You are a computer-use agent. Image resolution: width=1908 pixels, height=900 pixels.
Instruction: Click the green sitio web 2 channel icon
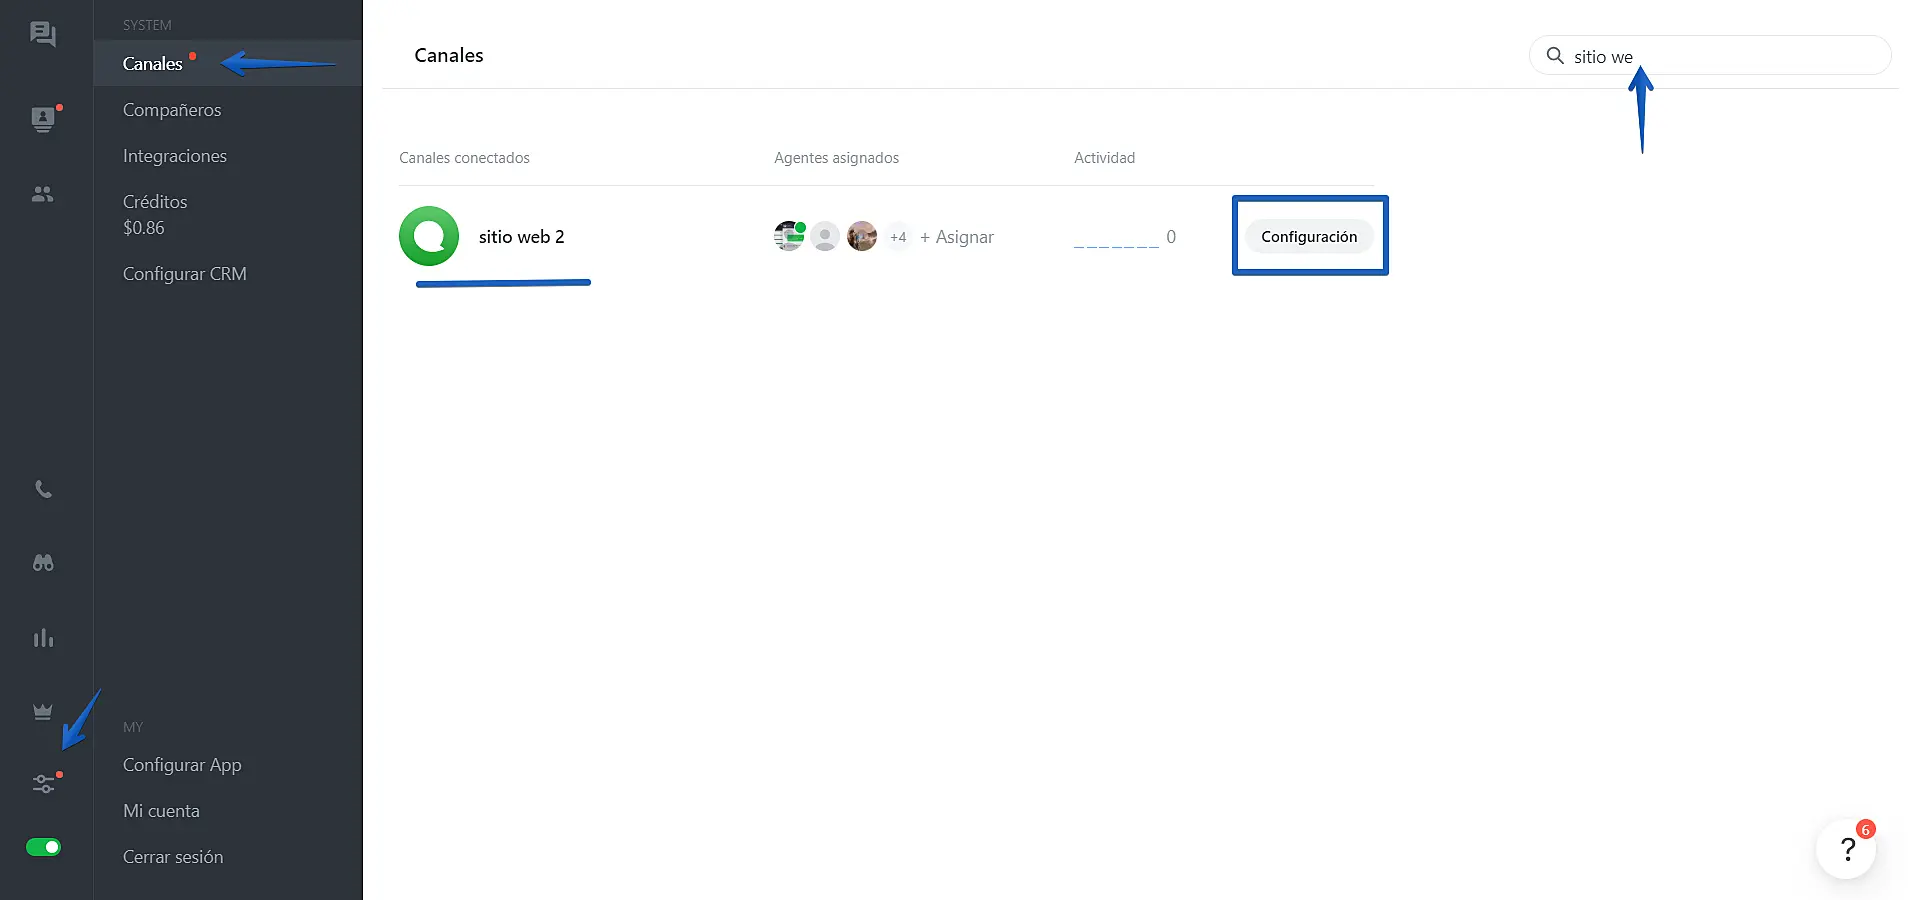tap(429, 236)
